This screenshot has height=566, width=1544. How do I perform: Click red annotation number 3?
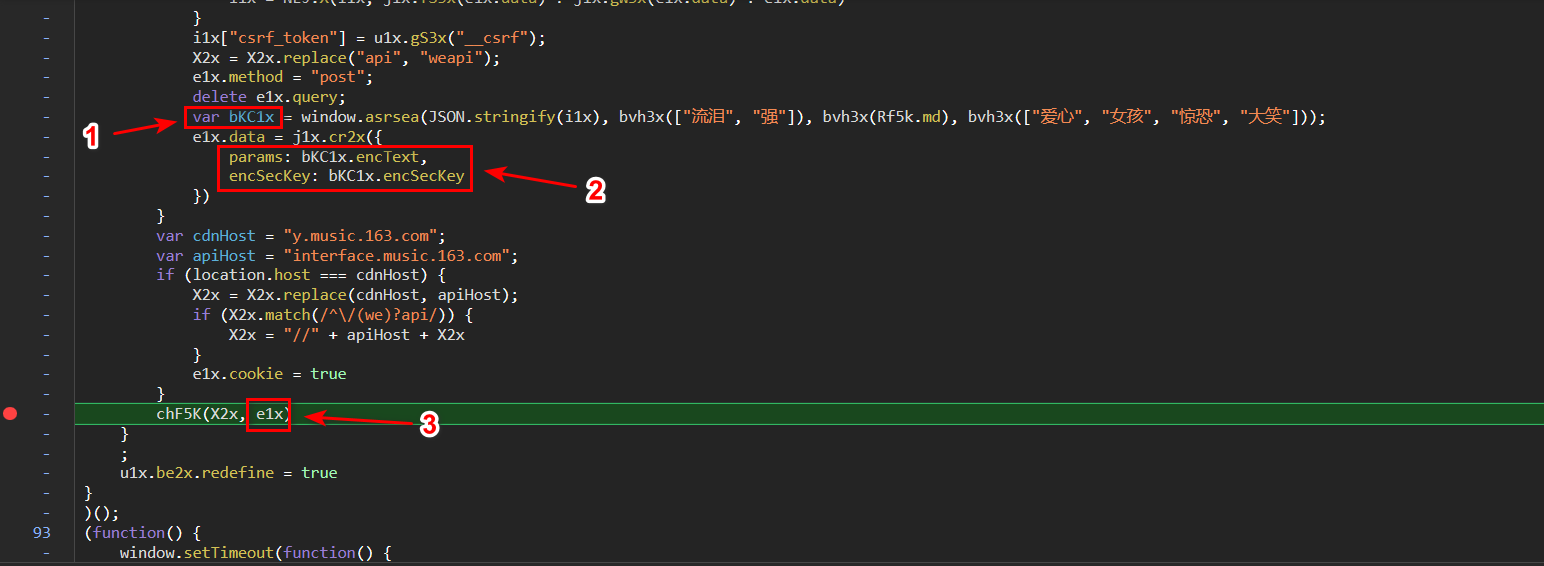pyautogui.click(x=428, y=424)
